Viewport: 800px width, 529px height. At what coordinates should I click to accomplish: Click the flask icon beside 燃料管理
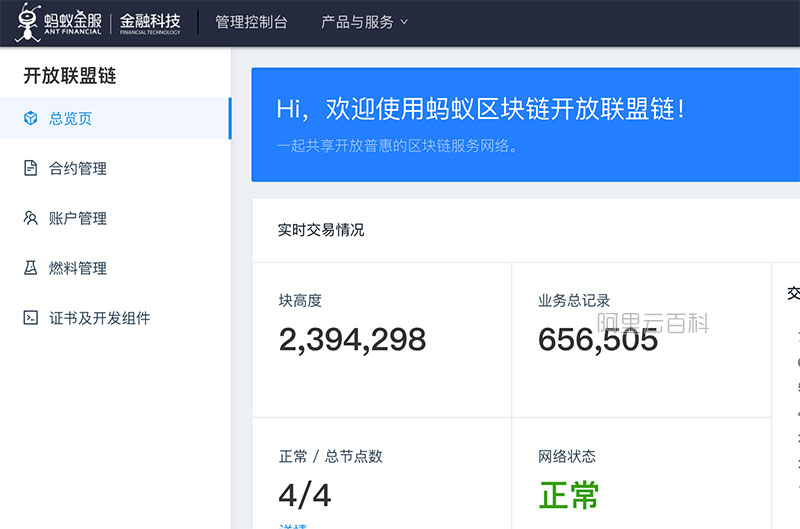31,268
